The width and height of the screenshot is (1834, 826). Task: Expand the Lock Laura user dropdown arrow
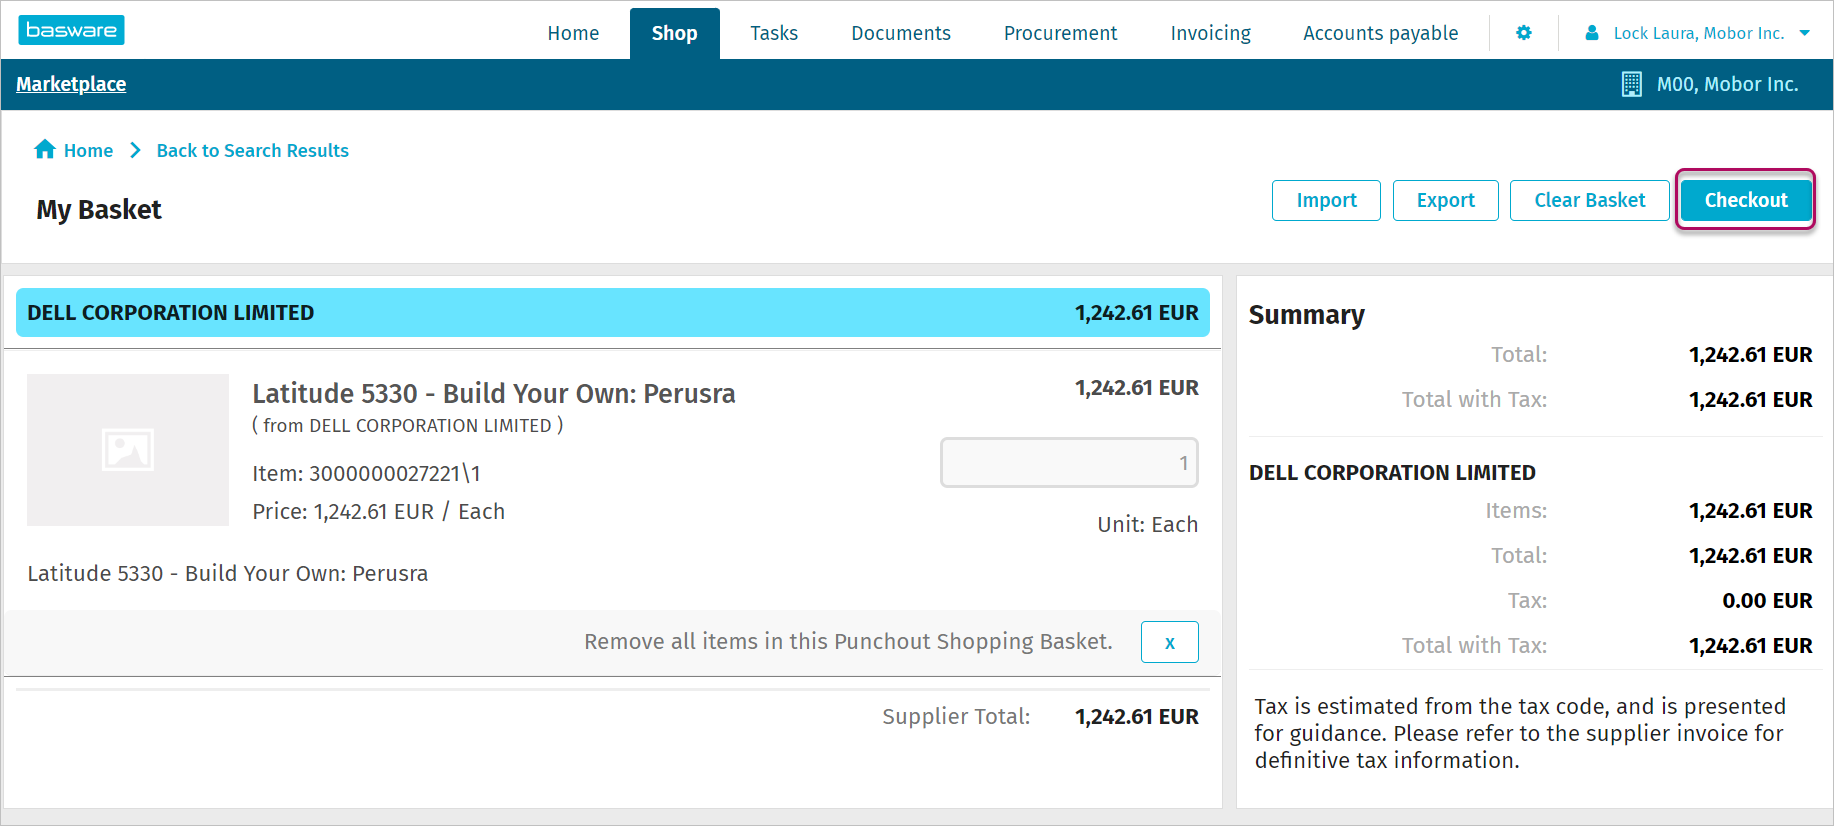(1805, 33)
